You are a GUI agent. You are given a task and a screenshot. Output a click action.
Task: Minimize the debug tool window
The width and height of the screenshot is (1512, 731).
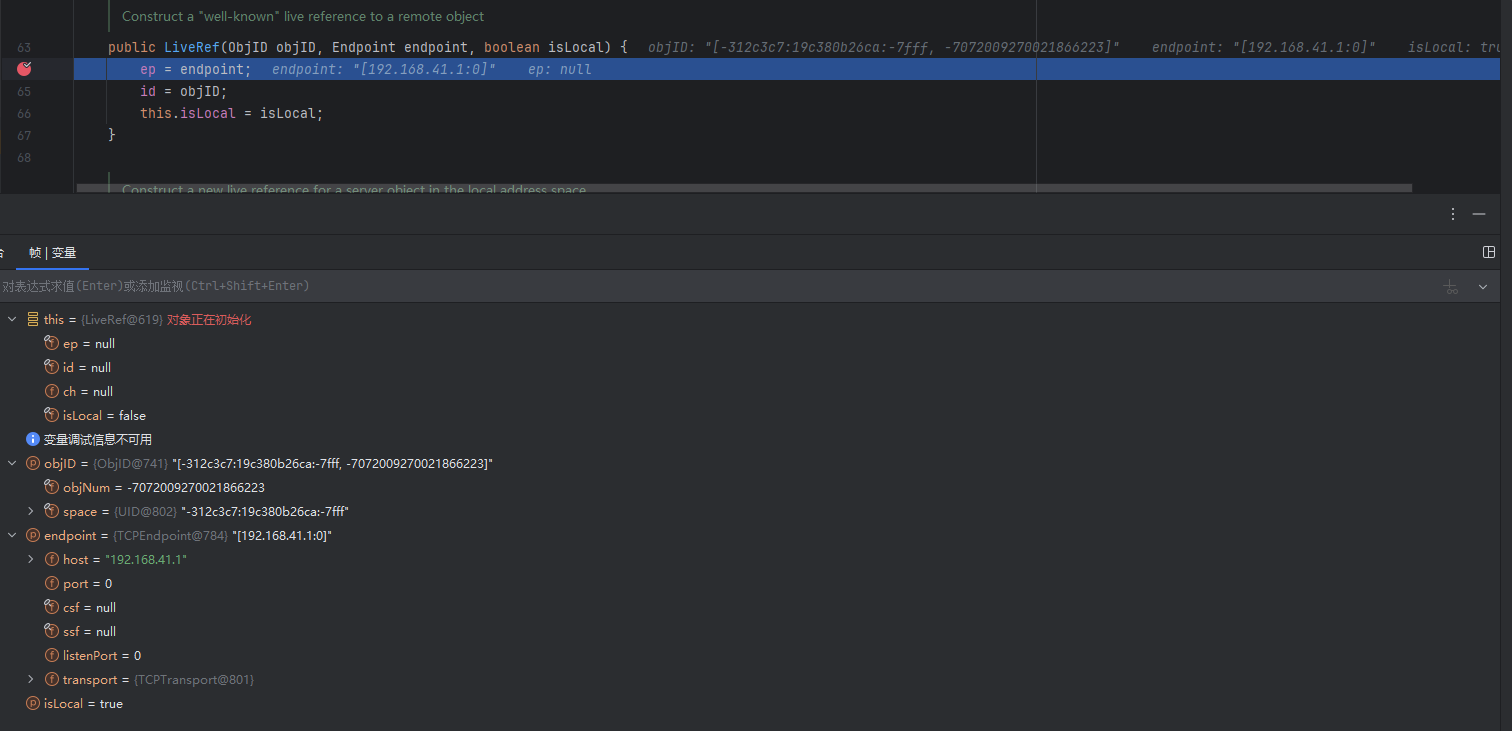pyautogui.click(x=1480, y=214)
